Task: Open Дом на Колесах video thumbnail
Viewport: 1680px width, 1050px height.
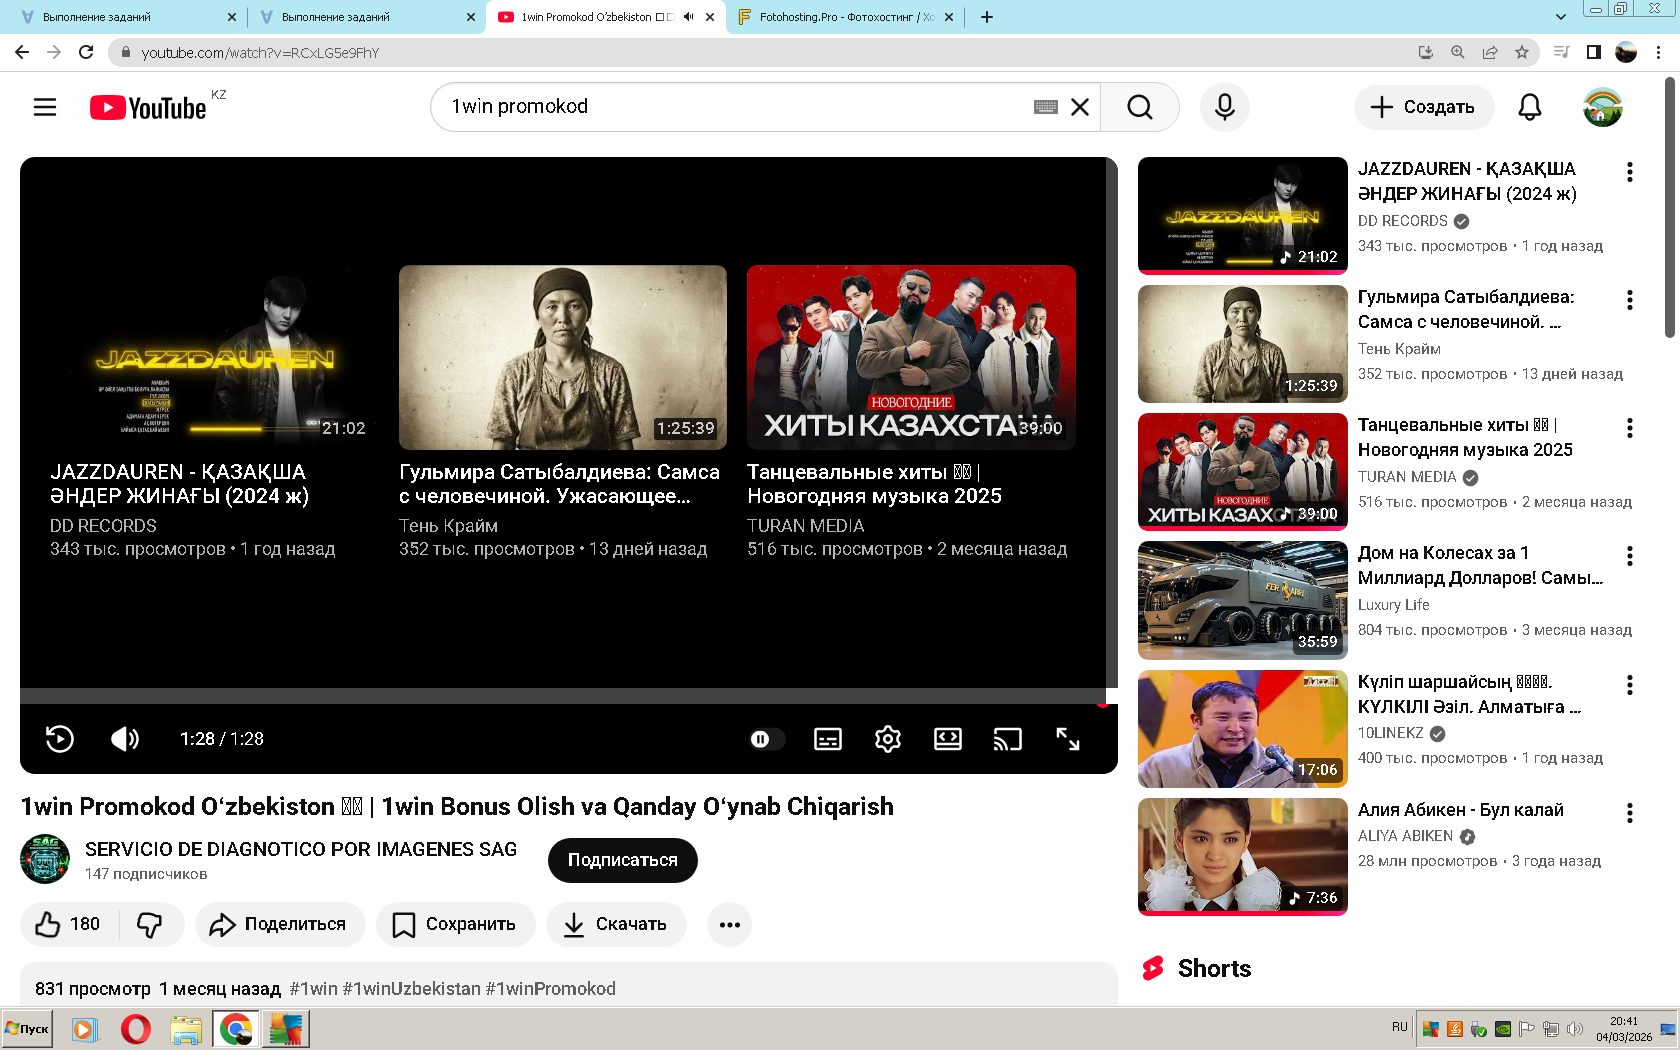Action: pos(1242,600)
